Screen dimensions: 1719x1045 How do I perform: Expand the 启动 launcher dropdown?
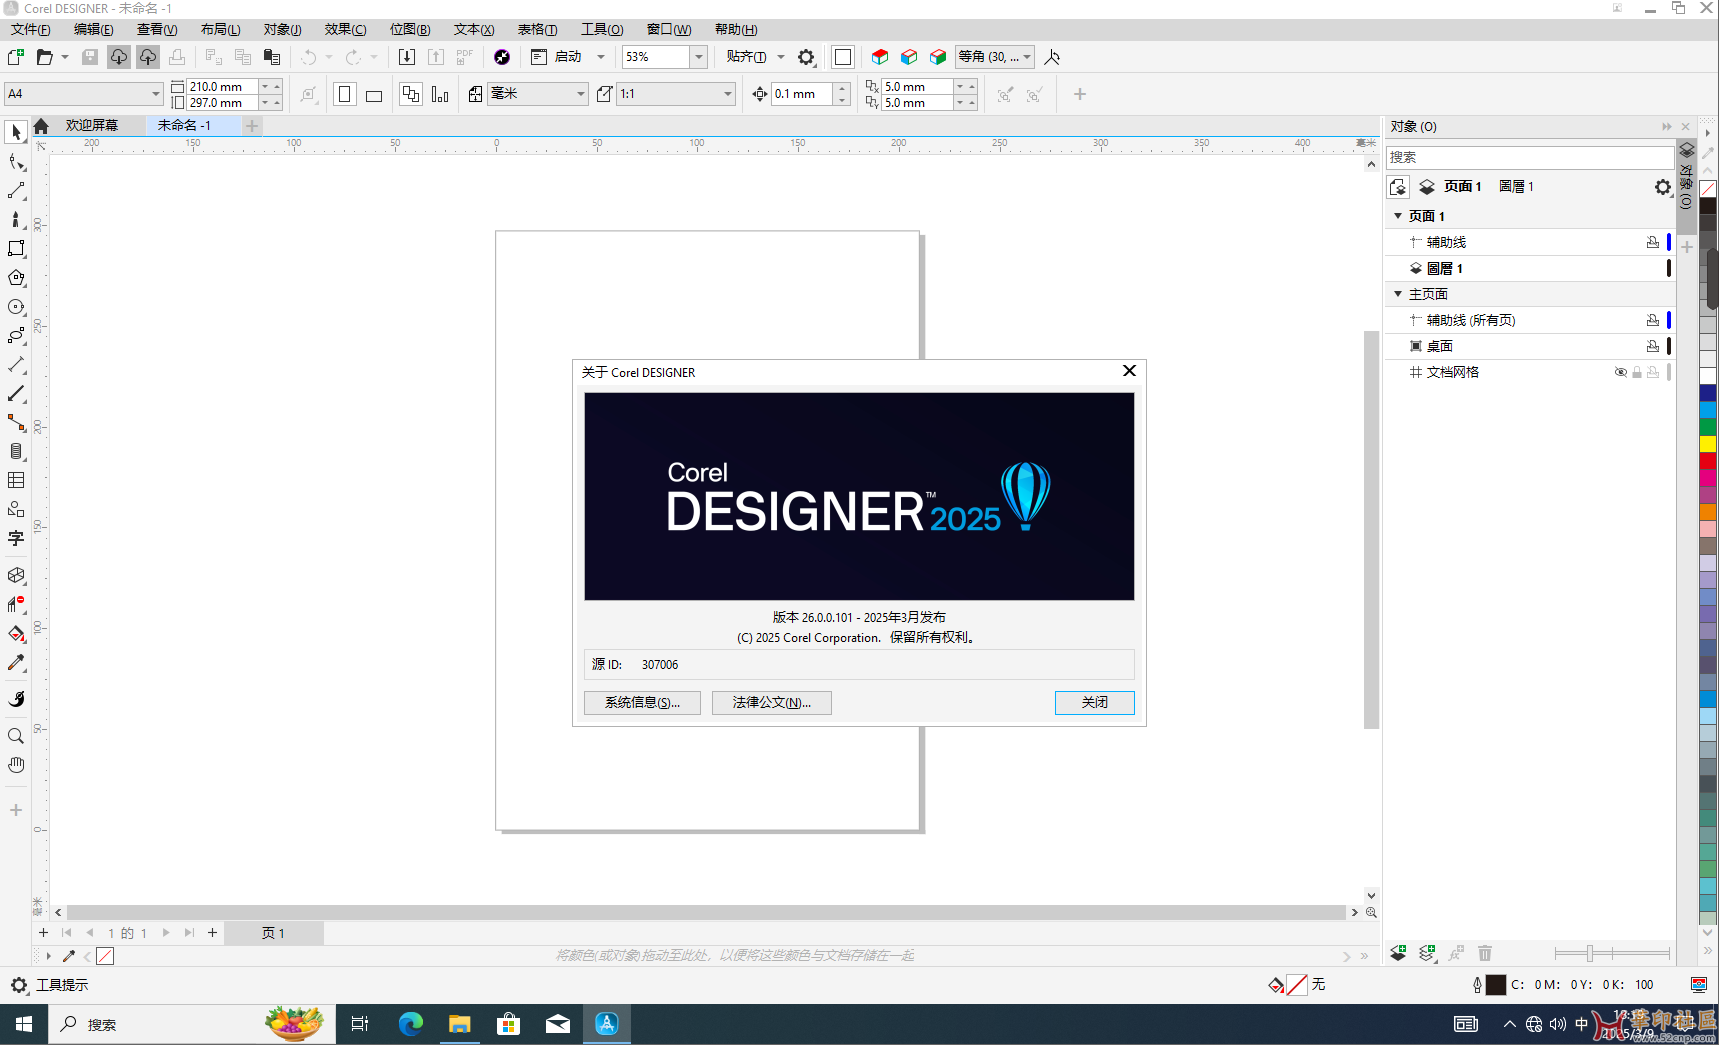(600, 57)
